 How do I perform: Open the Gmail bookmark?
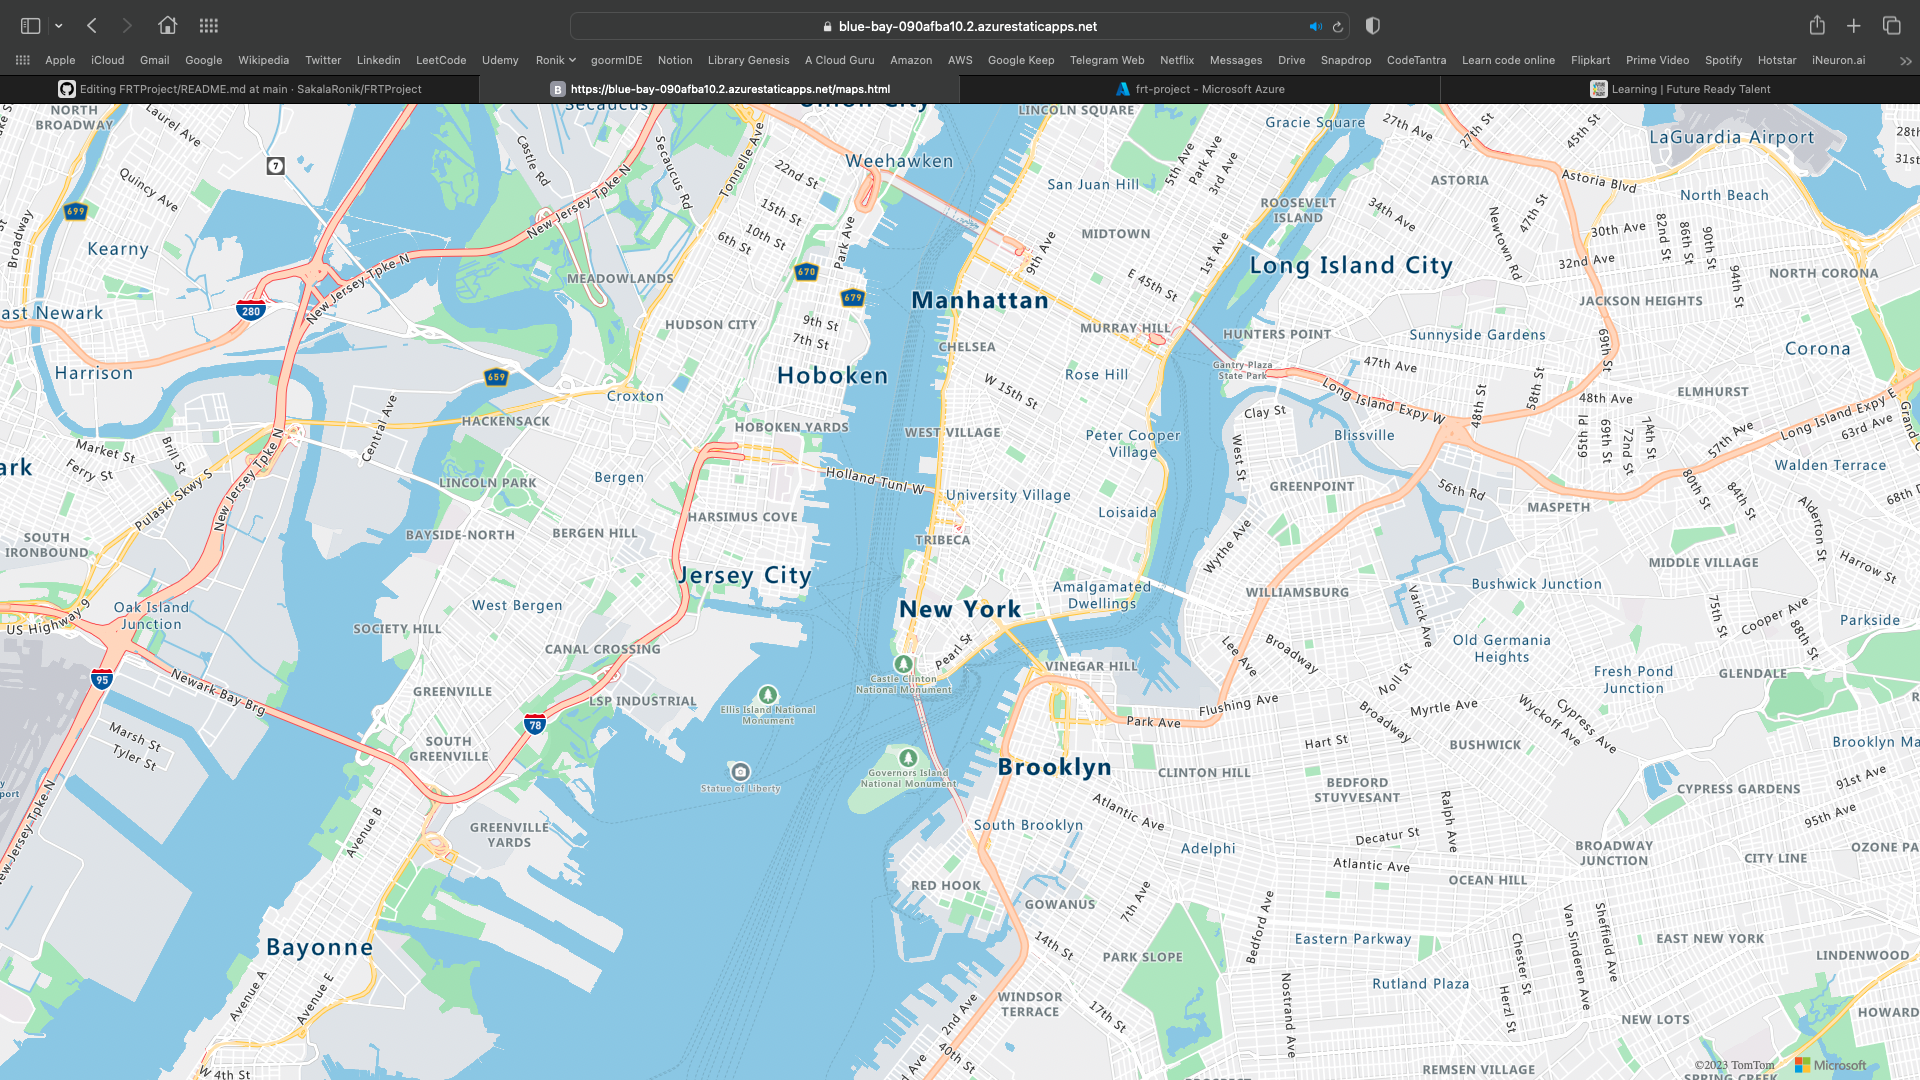click(x=155, y=60)
